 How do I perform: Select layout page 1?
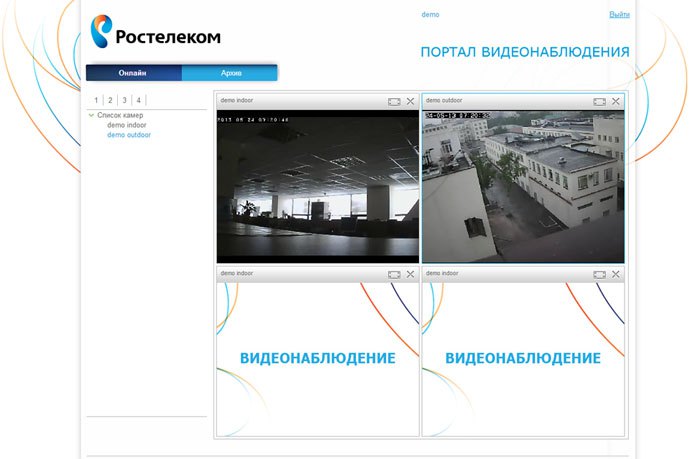pos(96,100)
